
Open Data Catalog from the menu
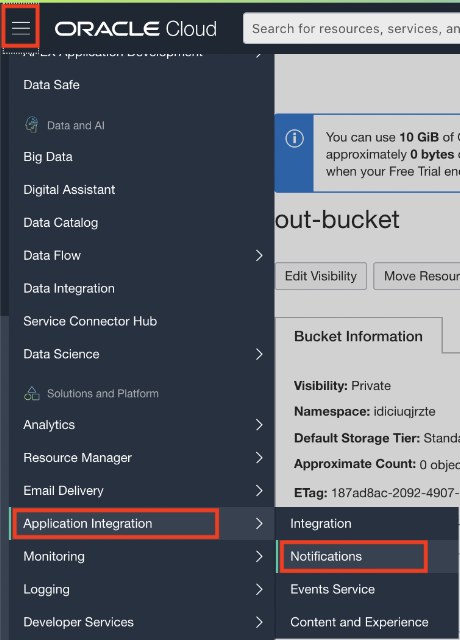click(x=60, y=223)
